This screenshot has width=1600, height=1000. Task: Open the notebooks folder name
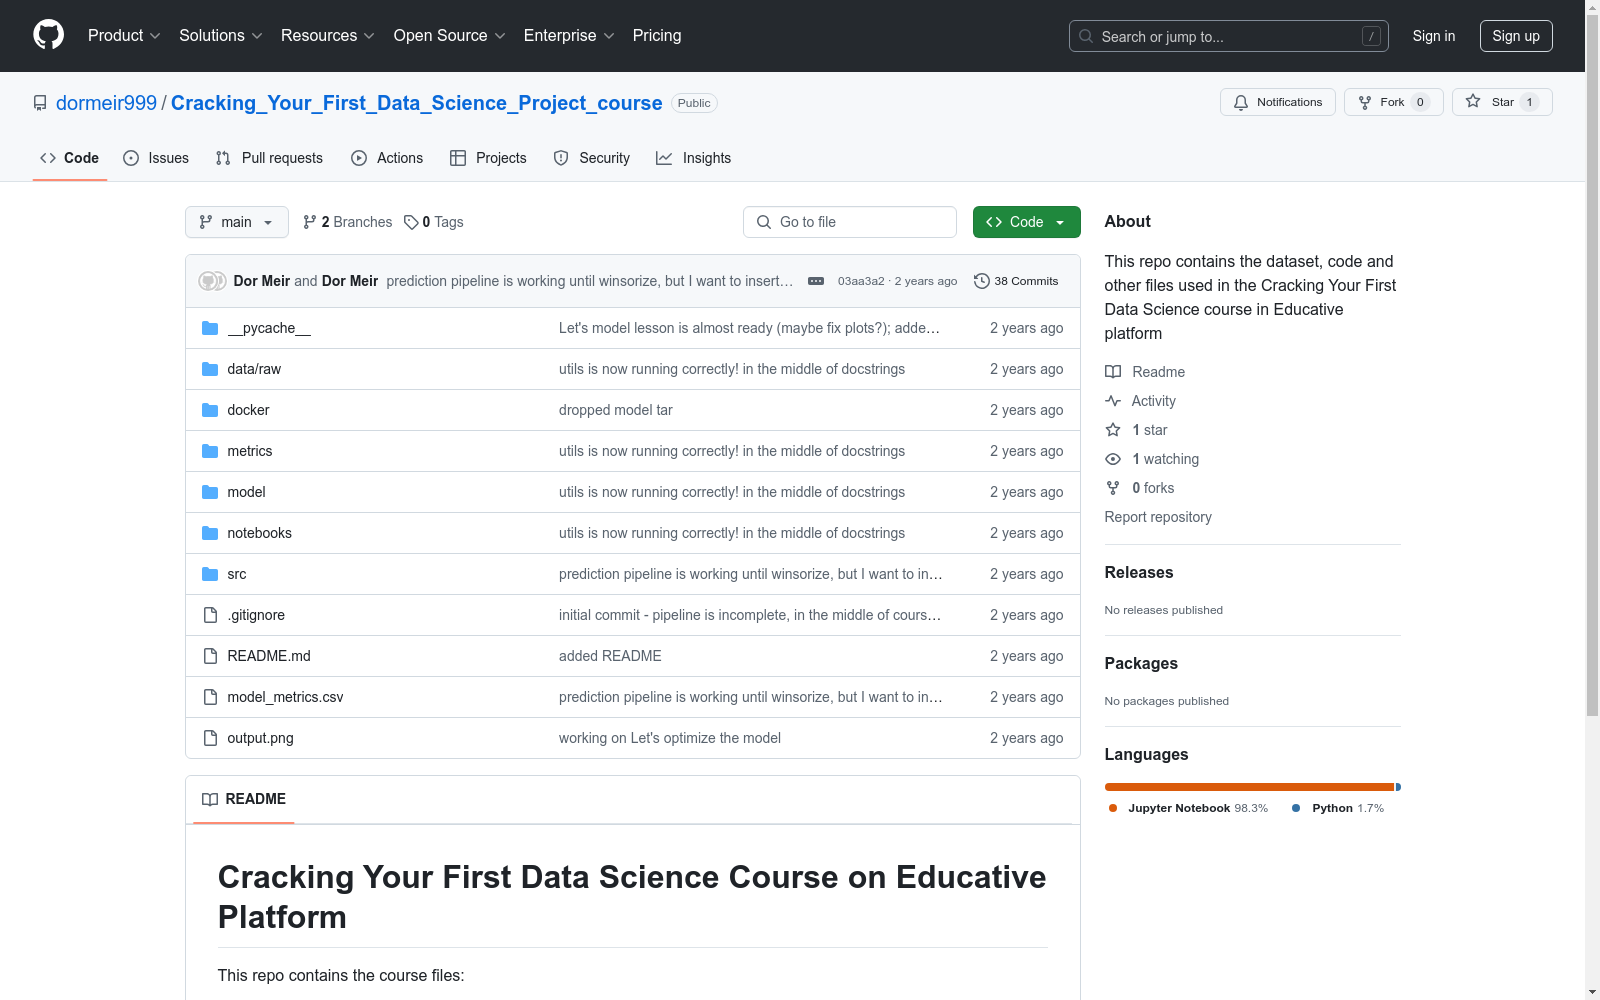click(x=260, y=533)
